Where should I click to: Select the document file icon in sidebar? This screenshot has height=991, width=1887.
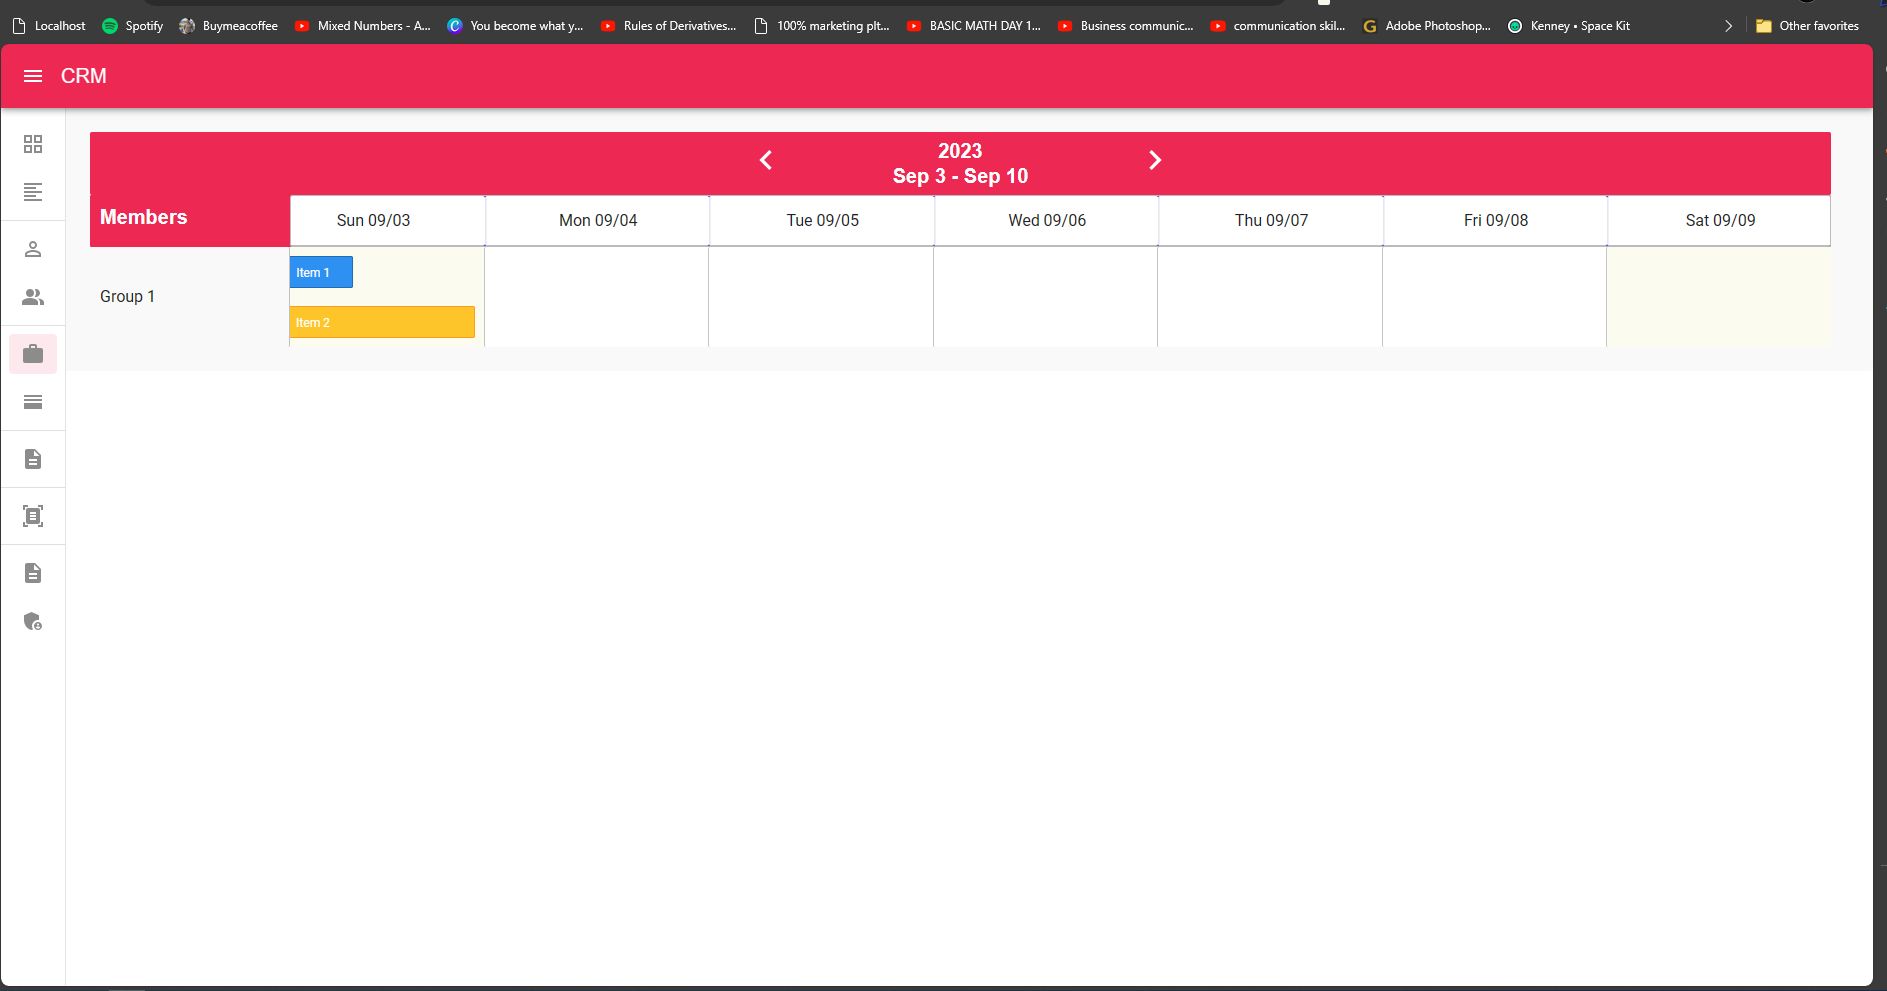(x=33, y=459)
